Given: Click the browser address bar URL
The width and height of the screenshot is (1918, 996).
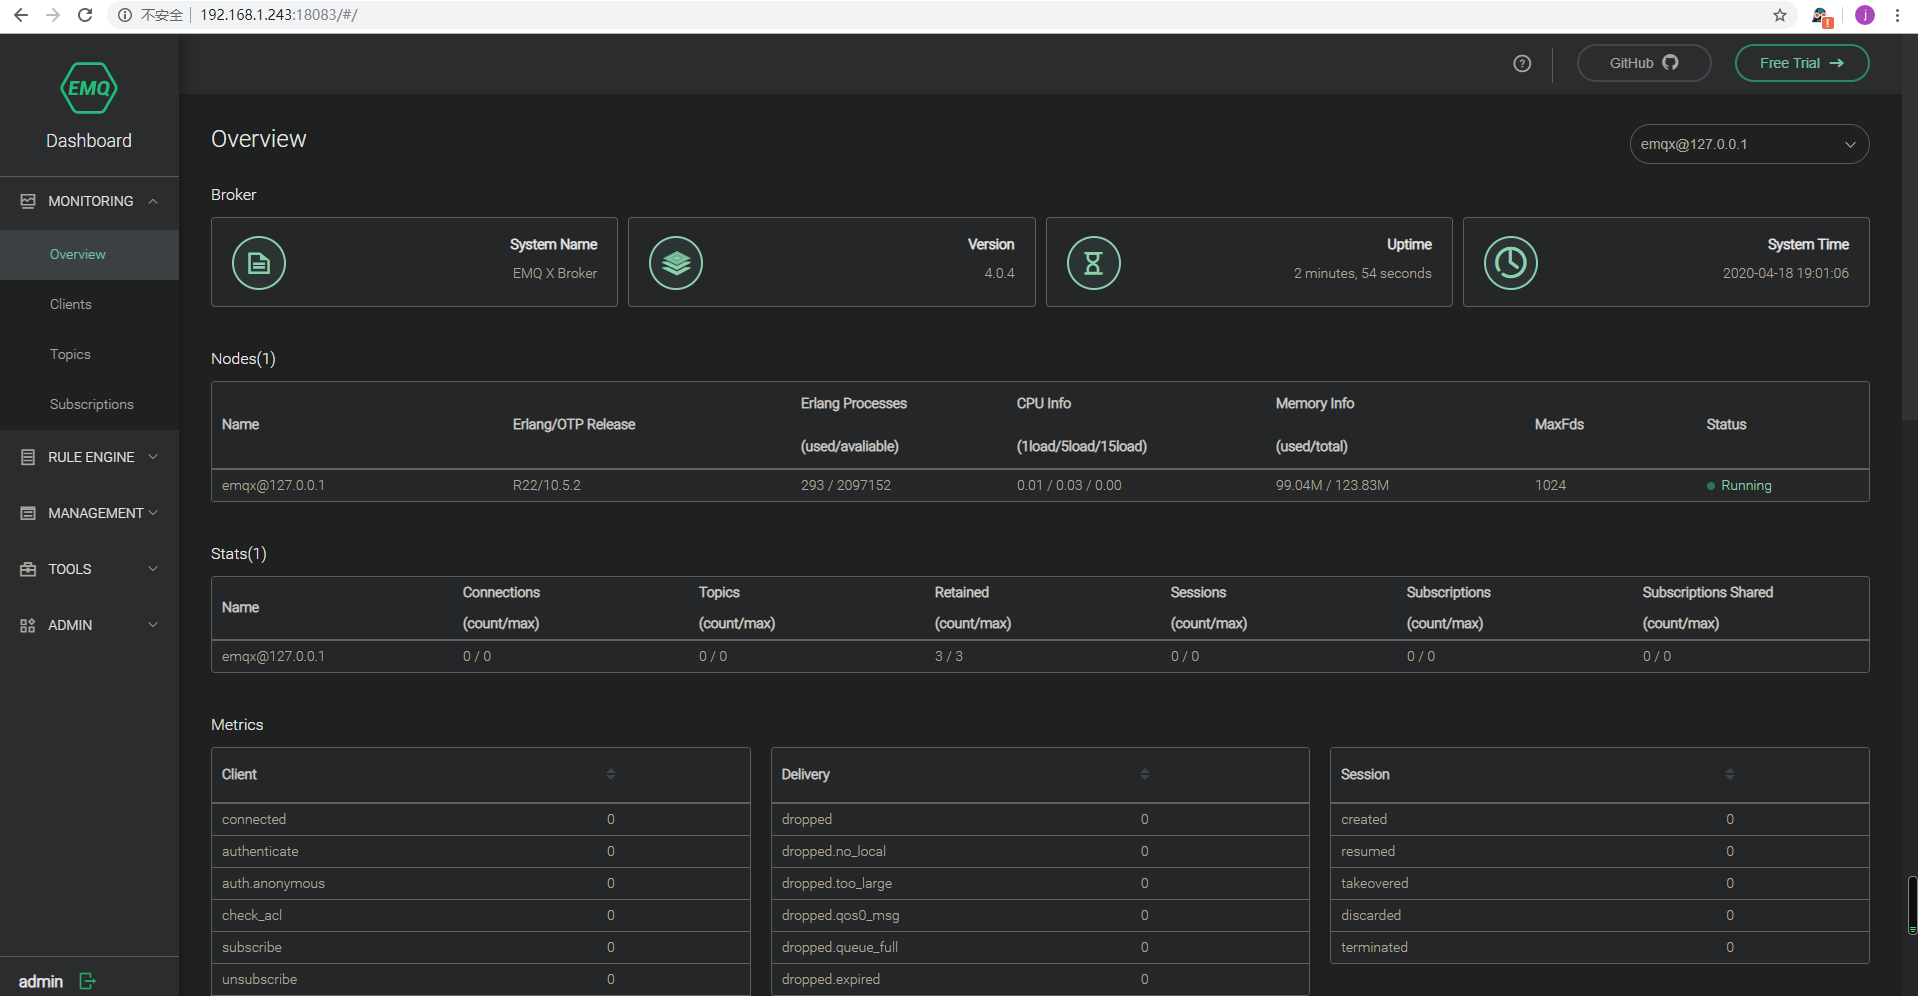Looking at the screenshot, I should (x=279, y=15).
